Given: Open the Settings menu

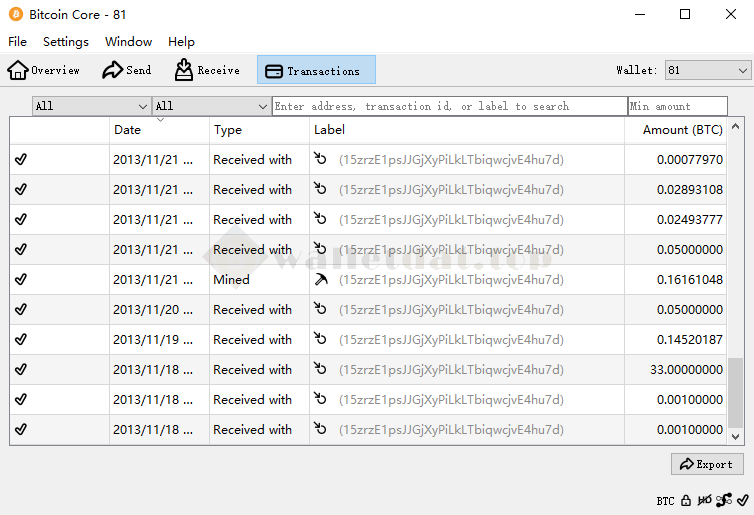Looking at the screenshot, I should click(x=66, y=42).
